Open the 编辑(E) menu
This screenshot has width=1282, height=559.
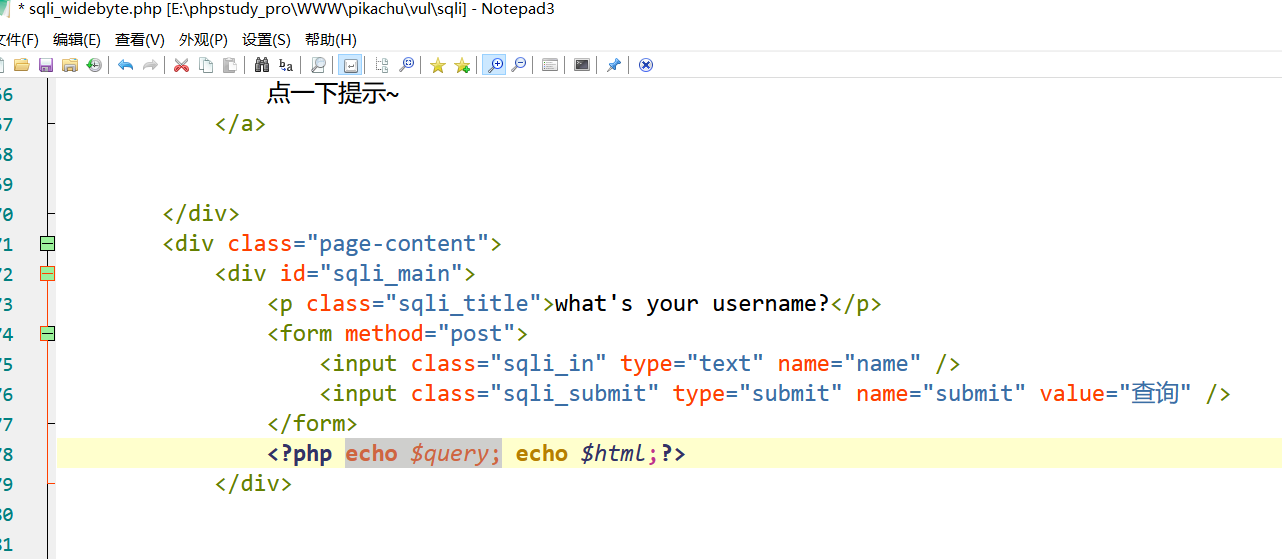click(x=77, y=40)
